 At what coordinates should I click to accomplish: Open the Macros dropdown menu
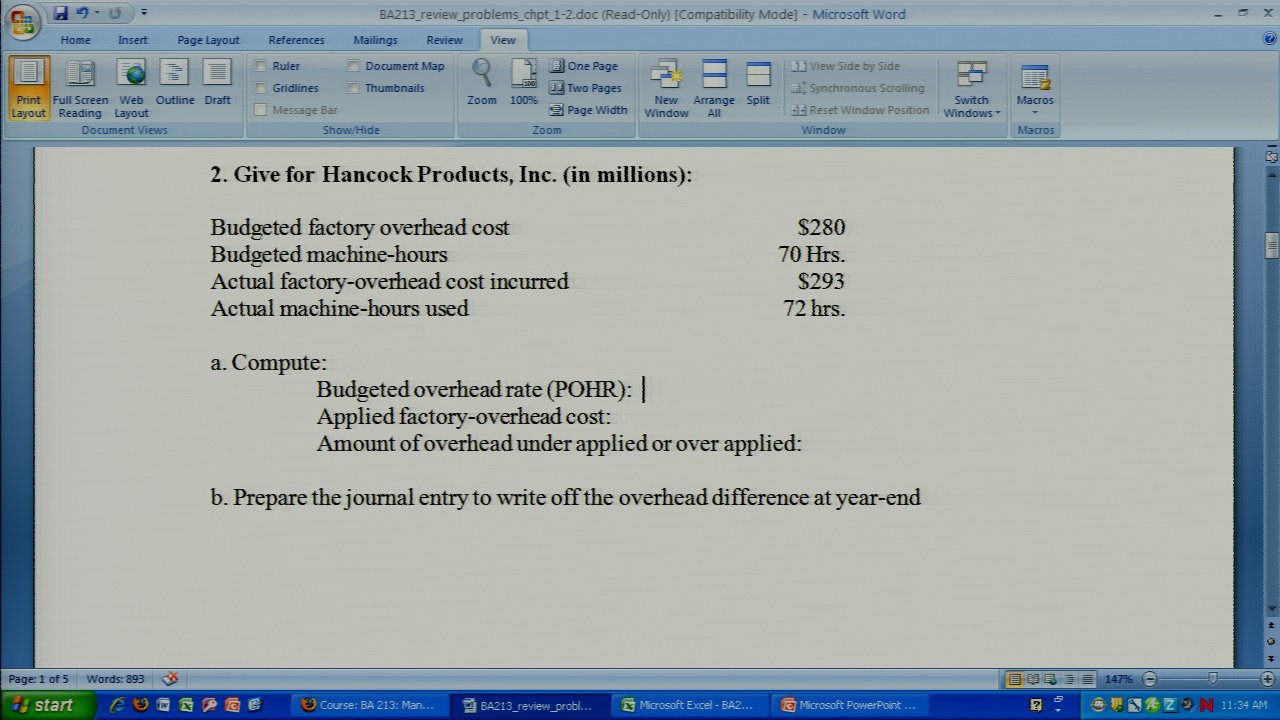[x=1035, y=89]
